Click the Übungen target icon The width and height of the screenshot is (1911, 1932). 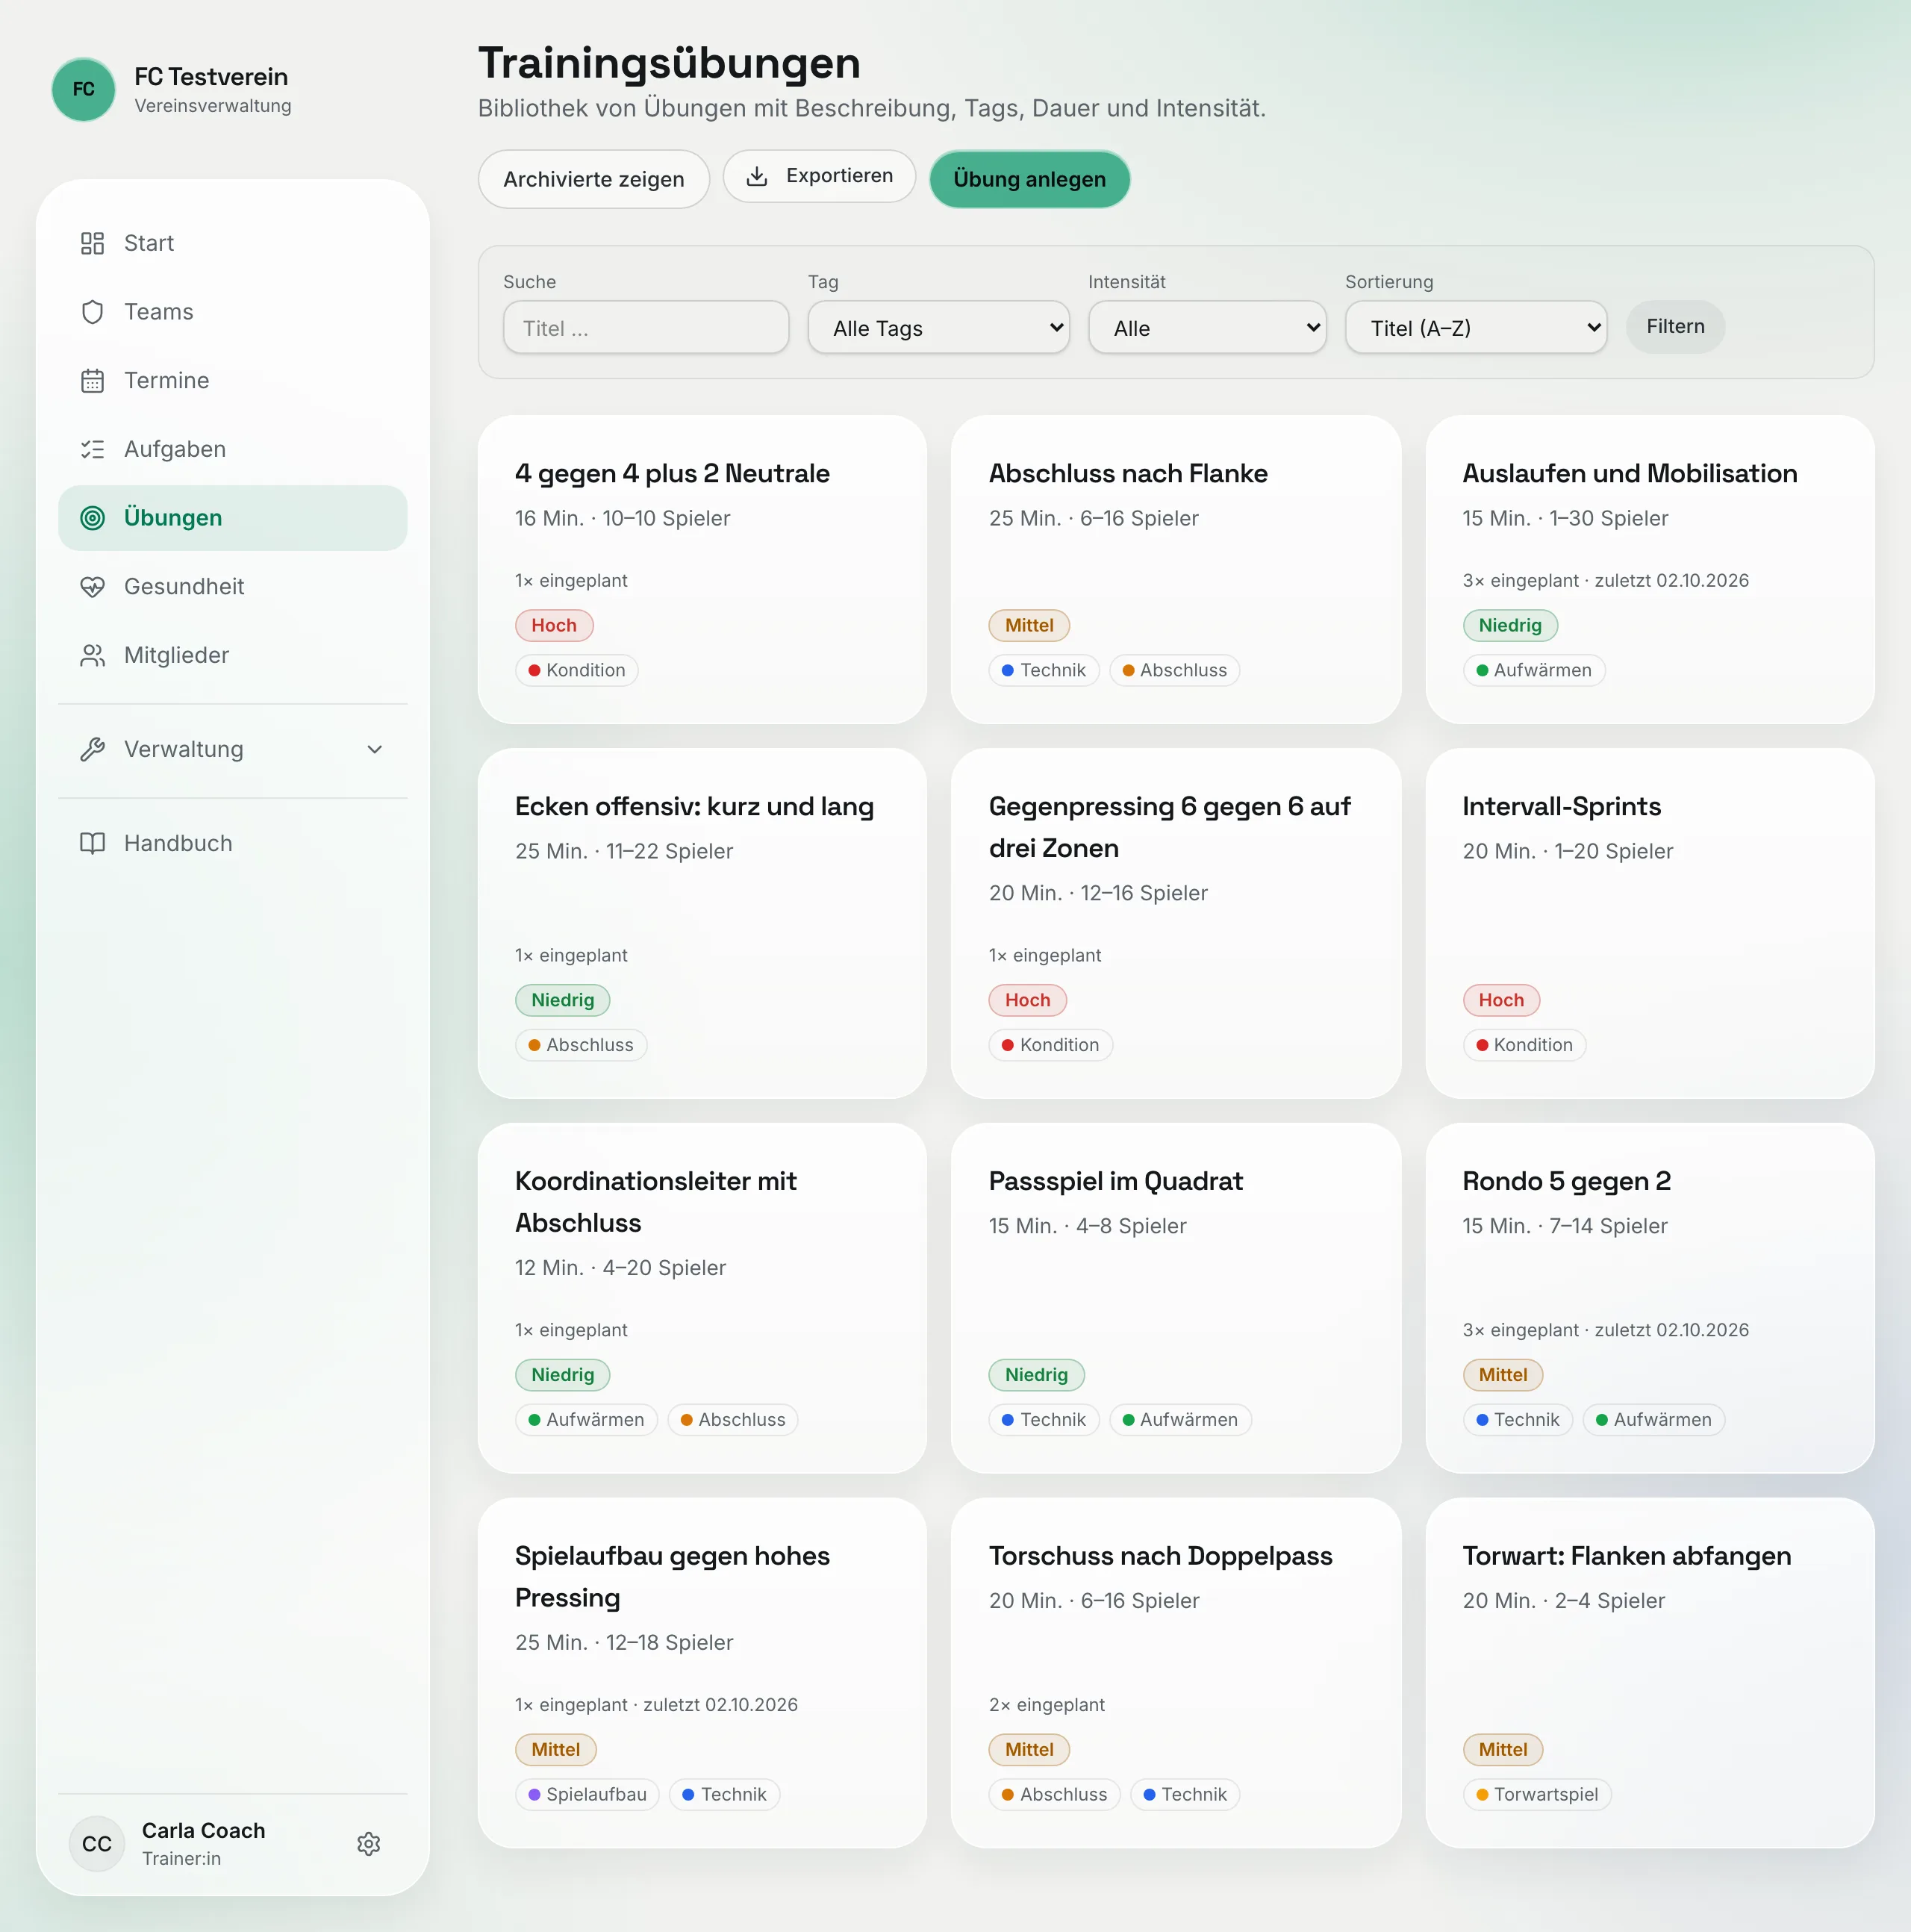pos(92,518)
